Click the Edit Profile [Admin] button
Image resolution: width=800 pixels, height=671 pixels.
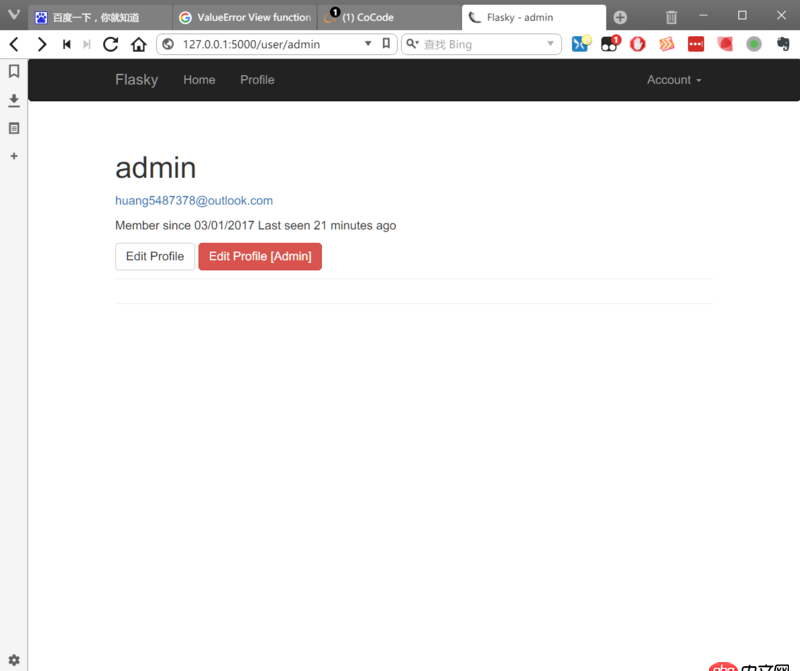coord(260,257)
